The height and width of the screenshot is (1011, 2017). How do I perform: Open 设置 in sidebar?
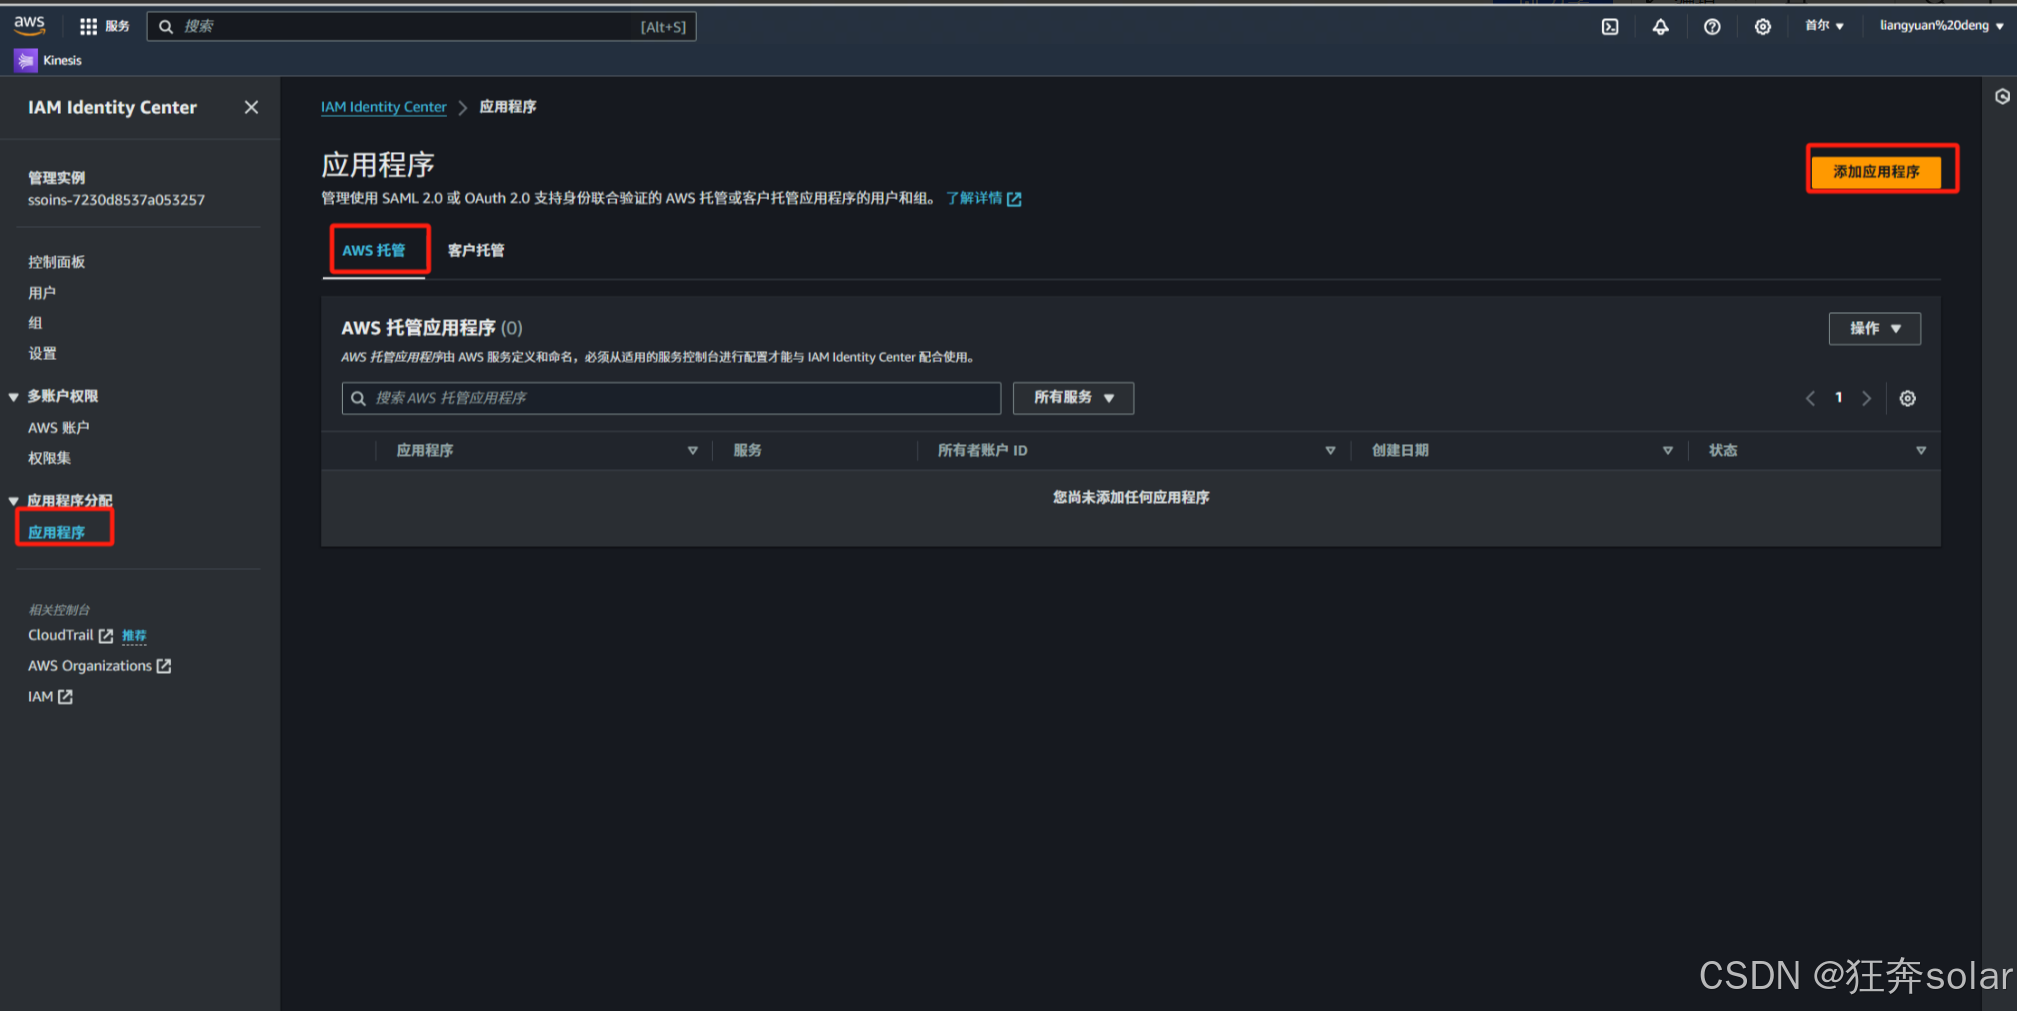point(42,354)
